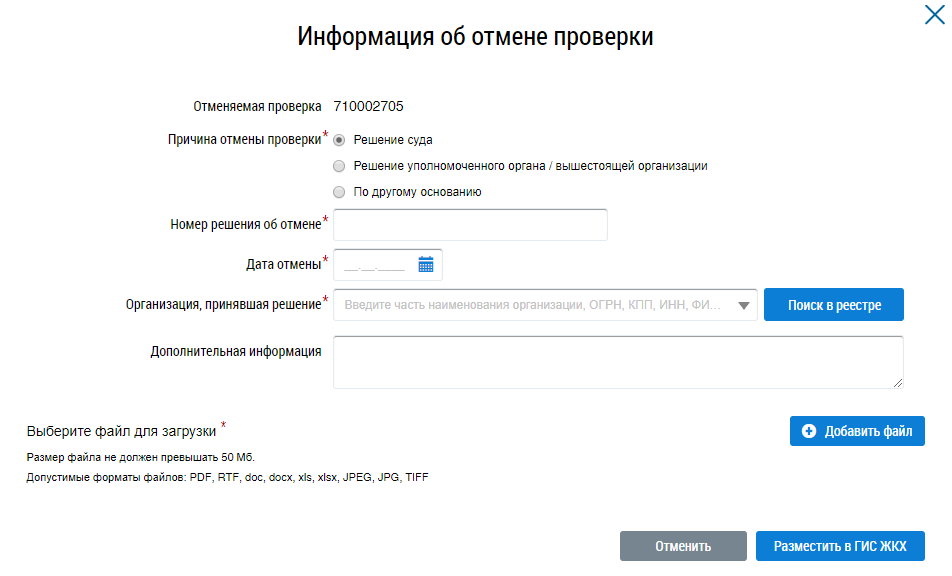The image size is (952, 576).
Task: Focus the Номер решения об отмене field
Action: tap(470, 225)
